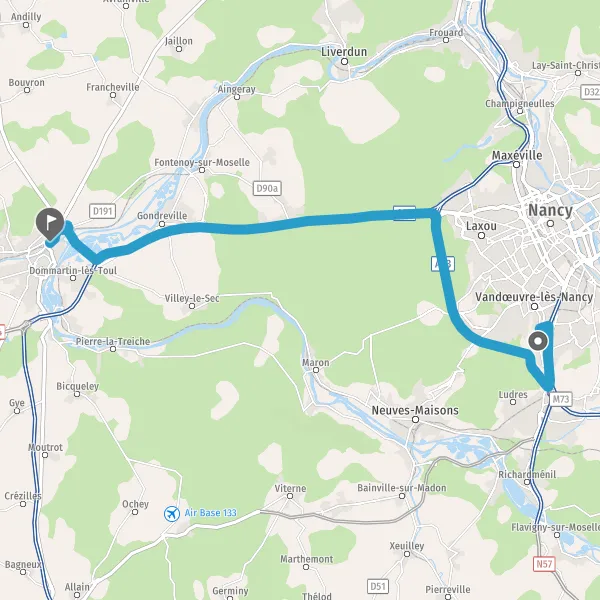Select the Liverdun town marker
Viewport: 600px width, 600px height.
(x=344, y=62)
